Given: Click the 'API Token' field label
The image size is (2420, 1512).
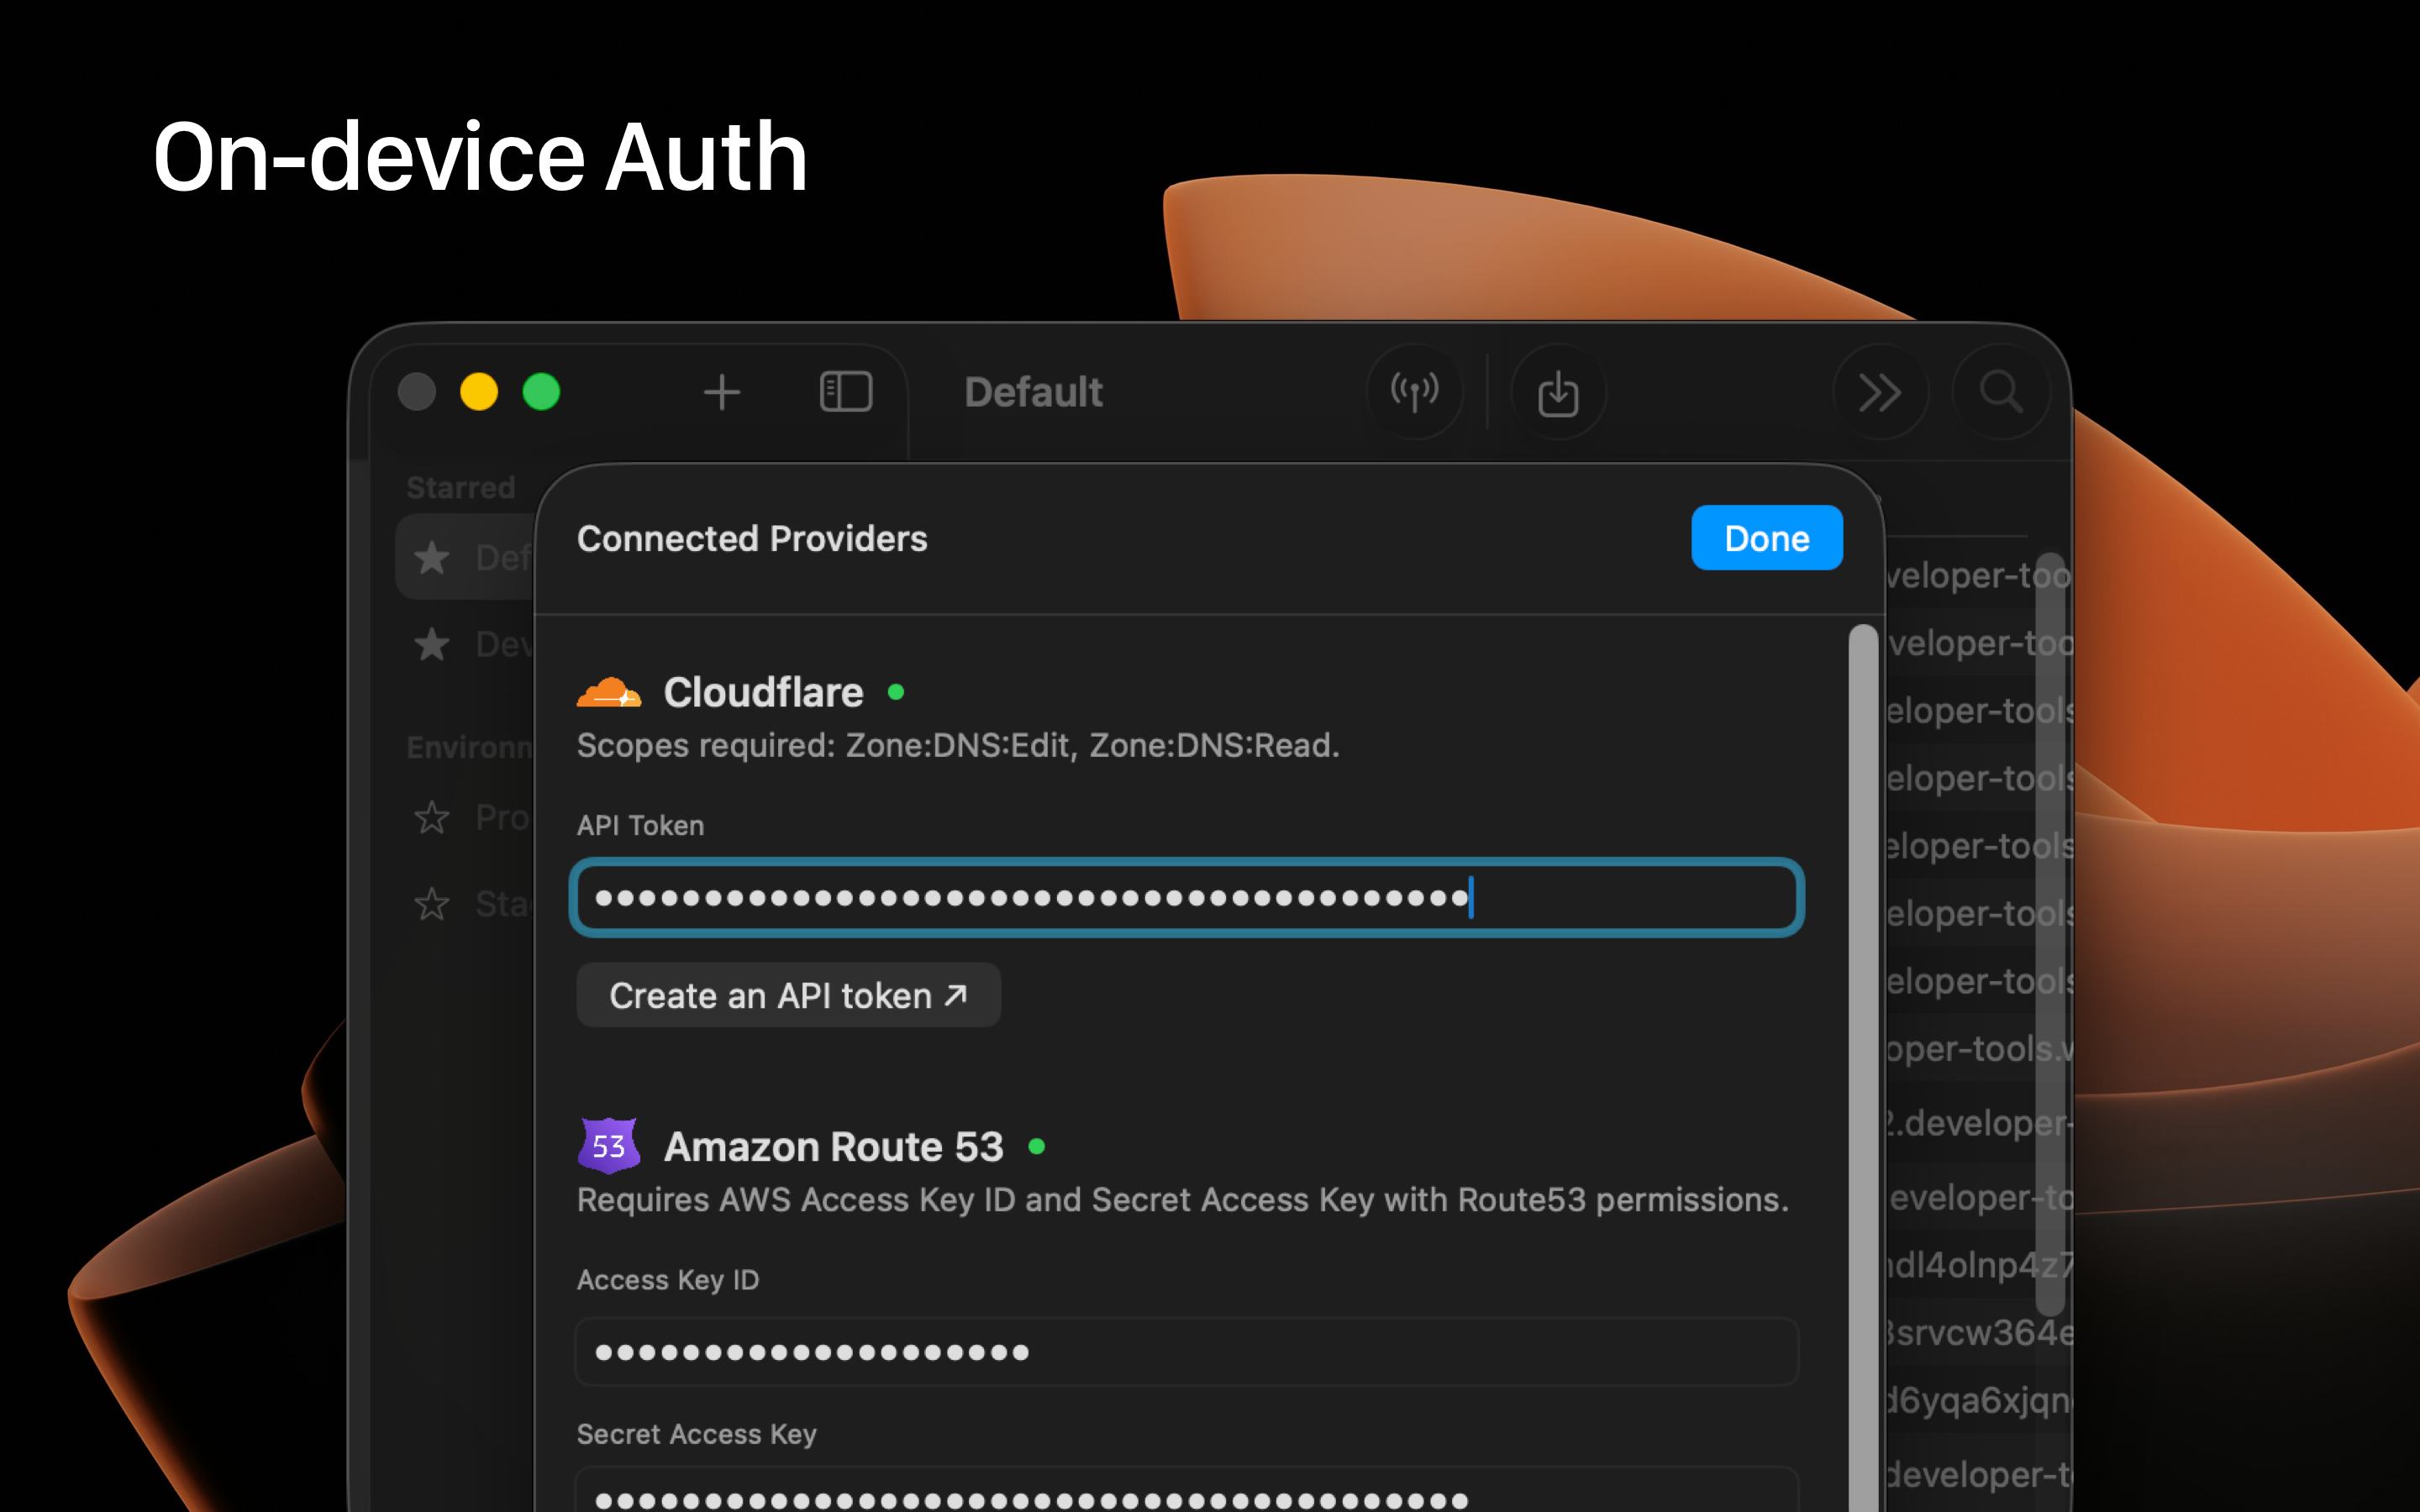Looking at the screenshot, I should pos(640,825).
